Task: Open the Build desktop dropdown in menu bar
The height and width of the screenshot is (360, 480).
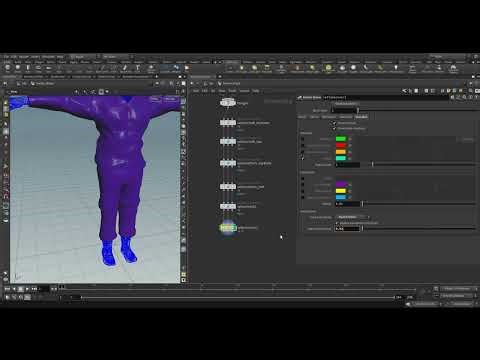Action: pyautogui.click(x=83, y=57)
